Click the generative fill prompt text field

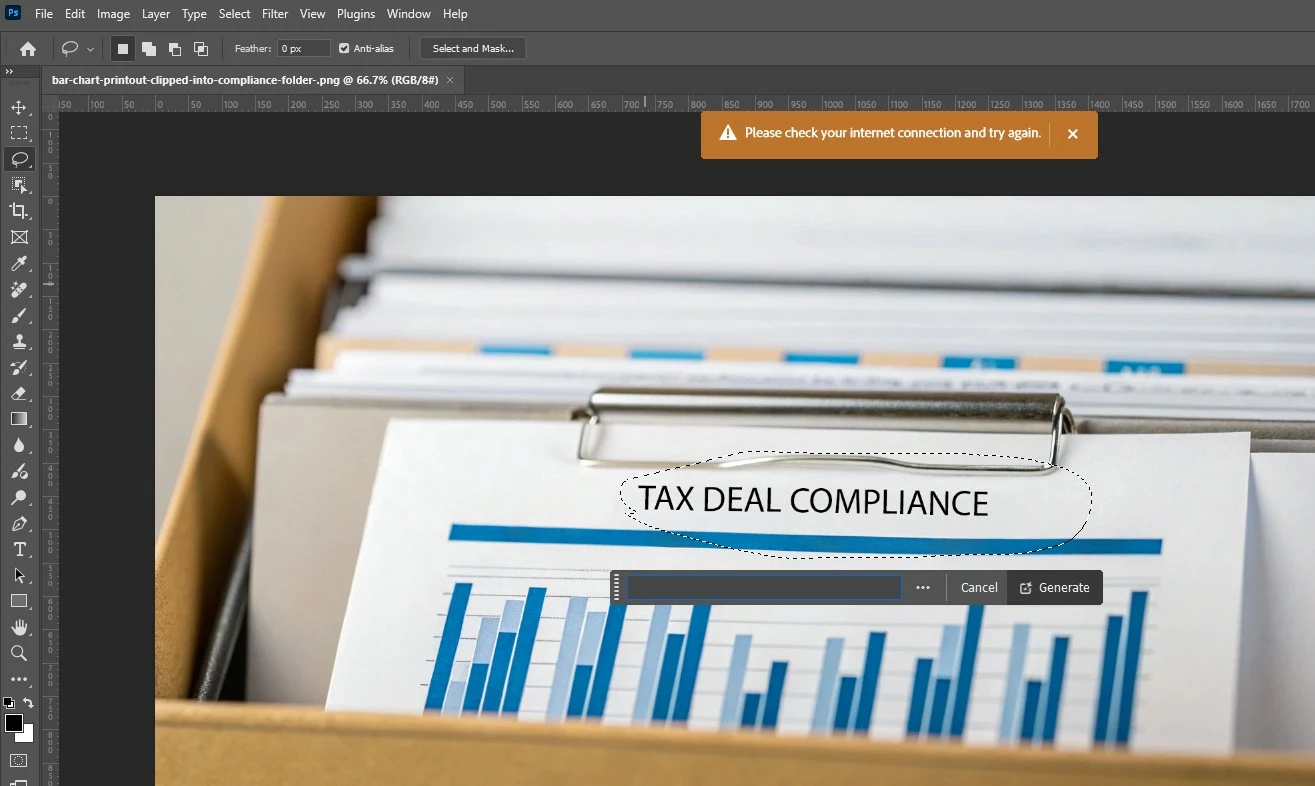(764, 588)
